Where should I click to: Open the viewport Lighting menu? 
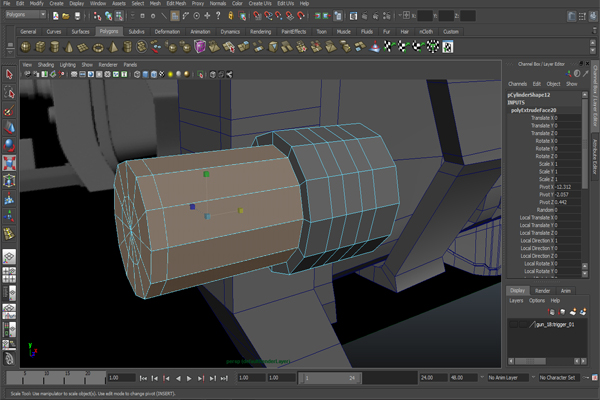67,65
